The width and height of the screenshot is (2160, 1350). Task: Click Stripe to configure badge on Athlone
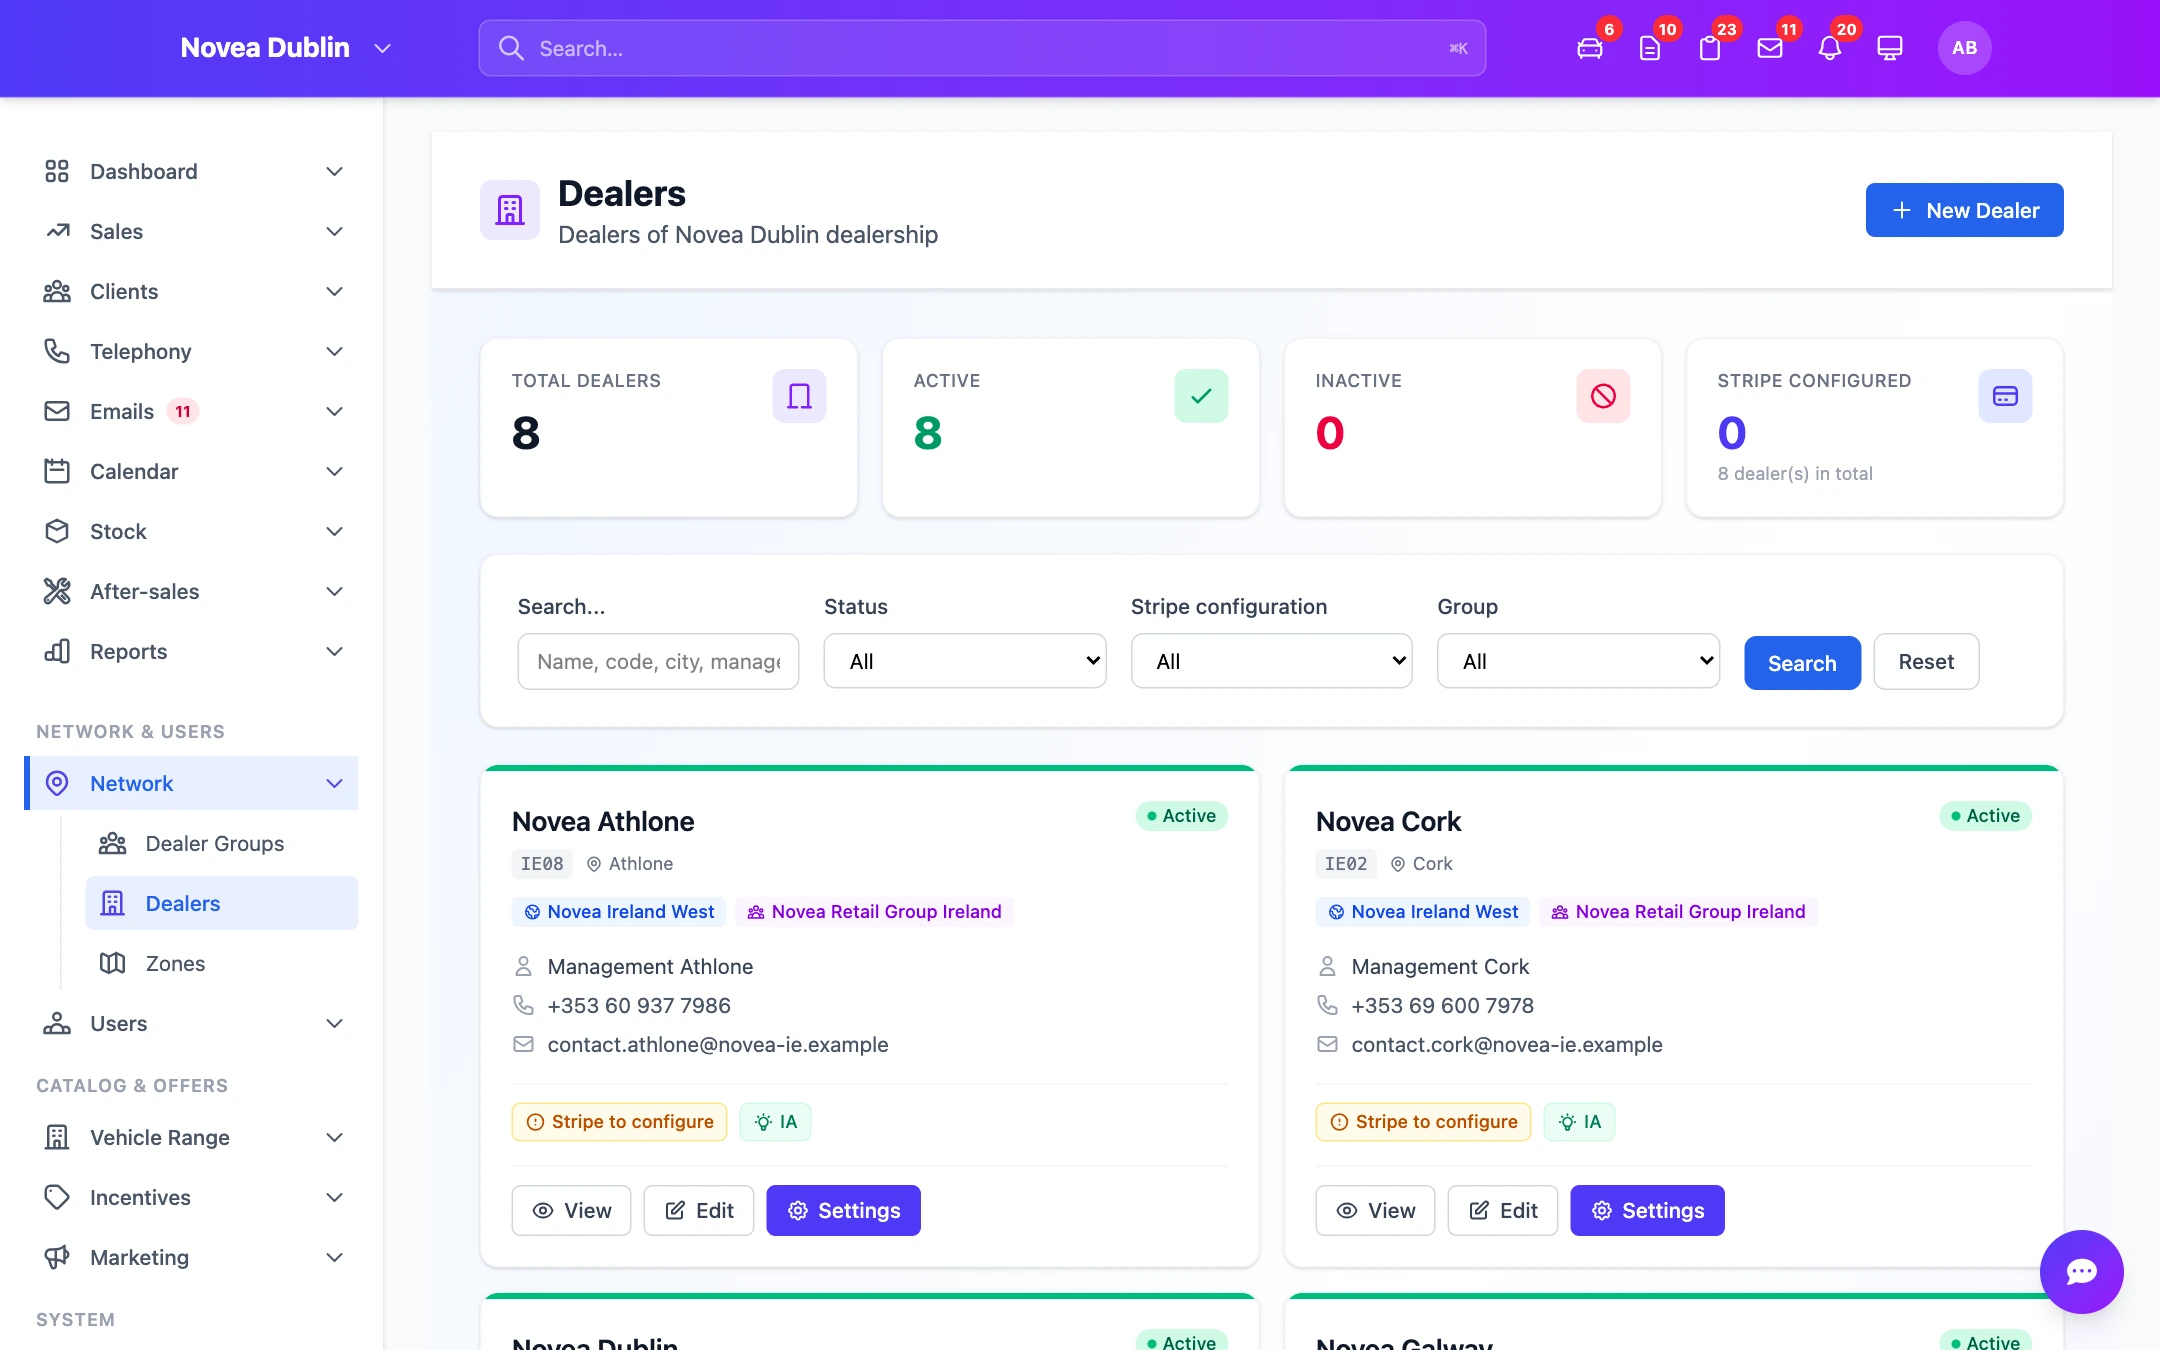pyautogui.click(x=619, y=1122)
